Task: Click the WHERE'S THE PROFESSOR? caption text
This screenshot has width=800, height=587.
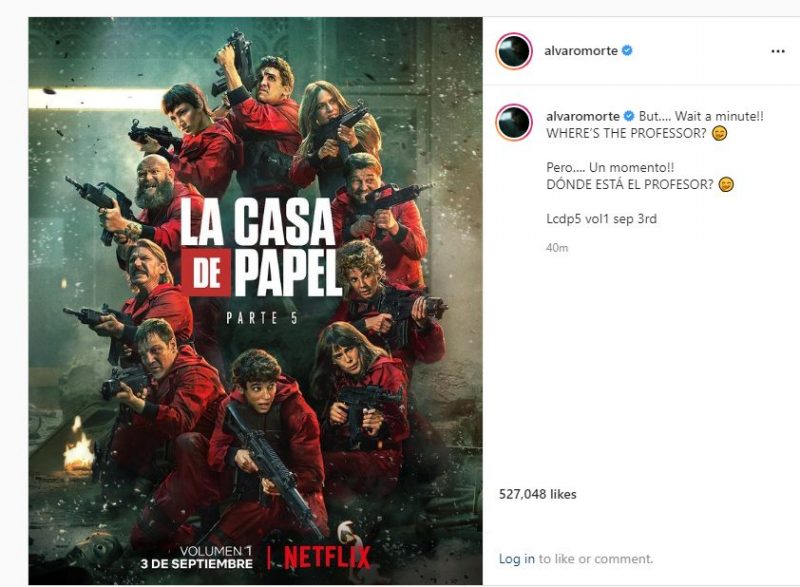Action: [627, 134]
